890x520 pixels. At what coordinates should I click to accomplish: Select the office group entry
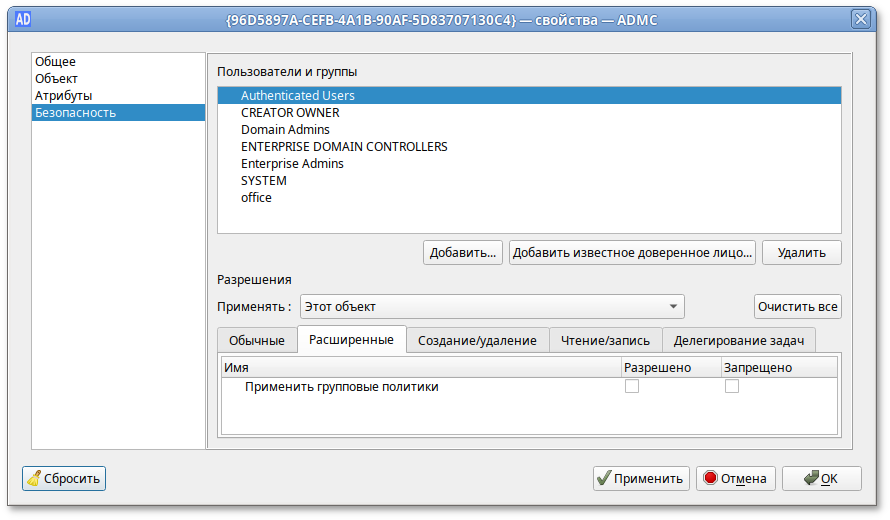(529, 198)
